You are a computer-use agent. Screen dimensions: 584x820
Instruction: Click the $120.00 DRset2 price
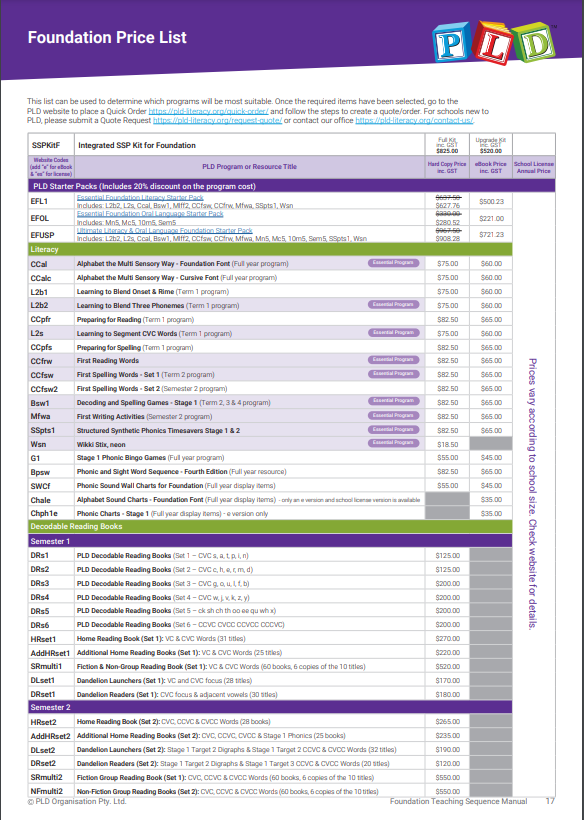point(447,764)
